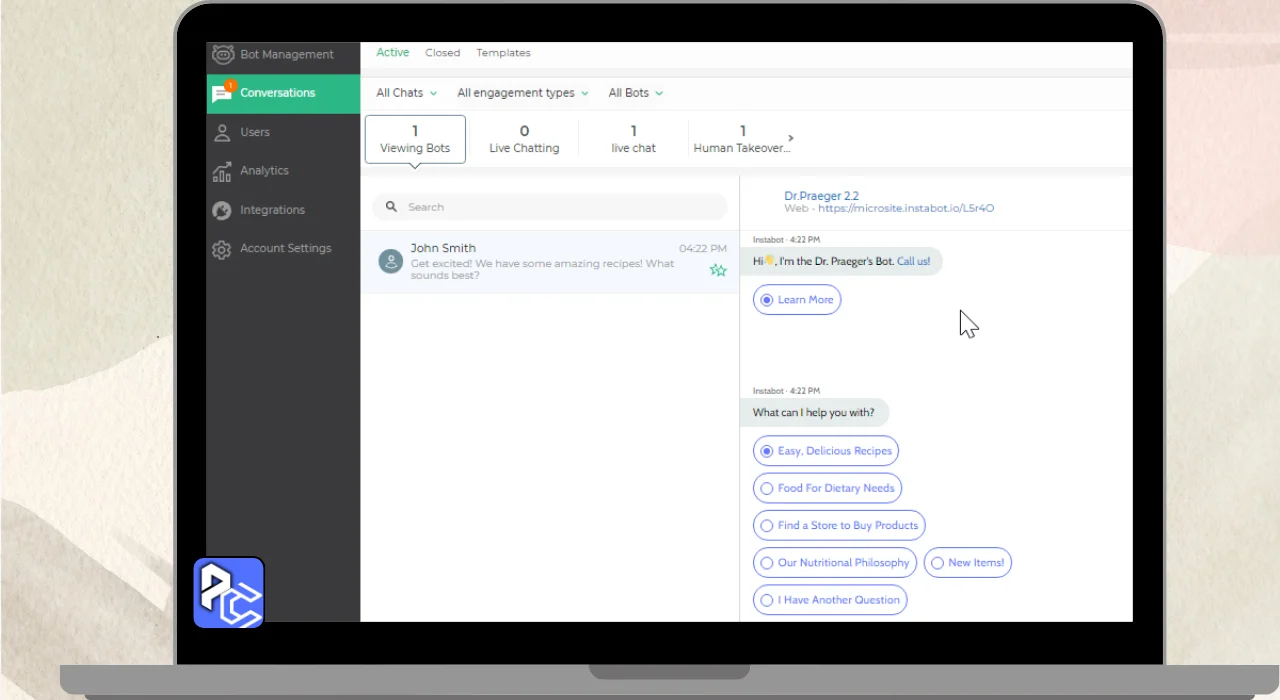Click the 'What can I help you with?' message
Image resolution: width=1280 pixels, height=700 pixels.
(x=814, y=413)
